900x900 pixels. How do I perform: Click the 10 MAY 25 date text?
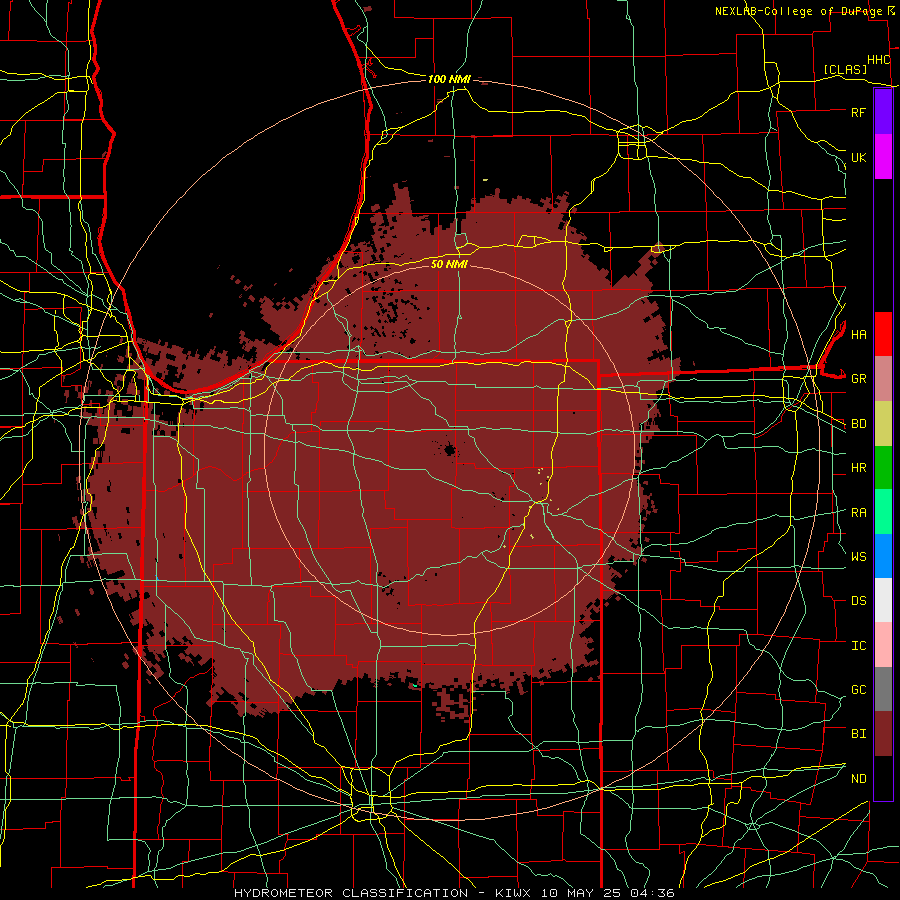pos(581,893)
